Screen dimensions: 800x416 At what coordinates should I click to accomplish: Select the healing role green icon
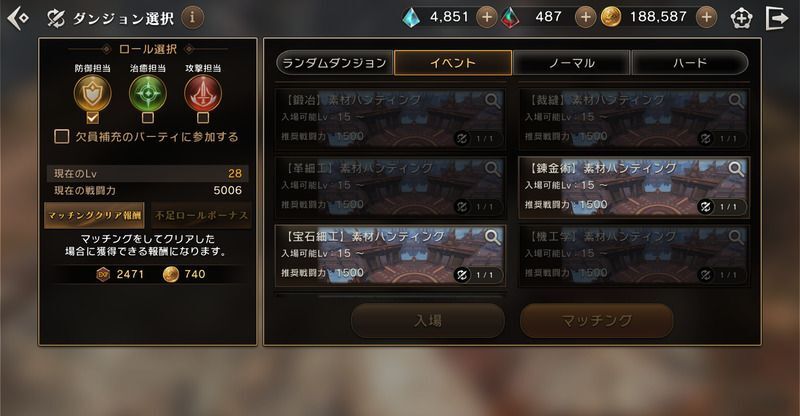tap(147, 93)
